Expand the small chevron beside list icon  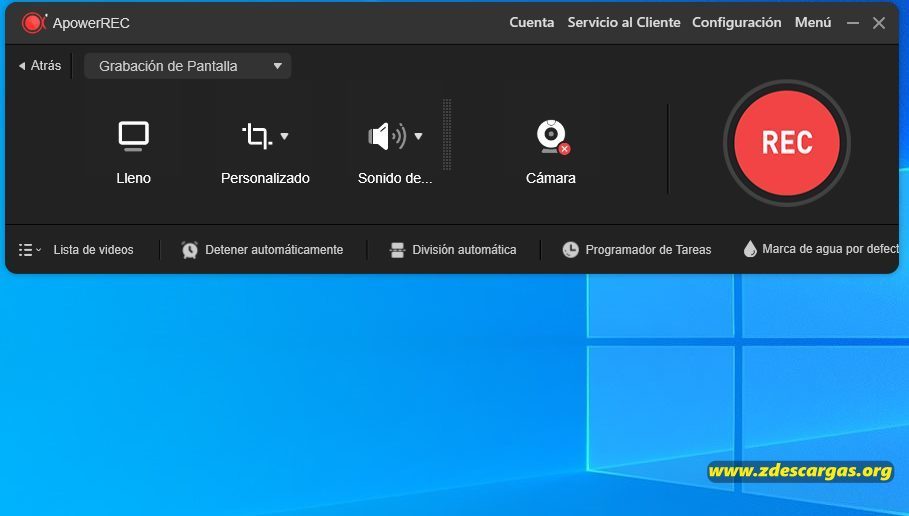tap(39, 250)
